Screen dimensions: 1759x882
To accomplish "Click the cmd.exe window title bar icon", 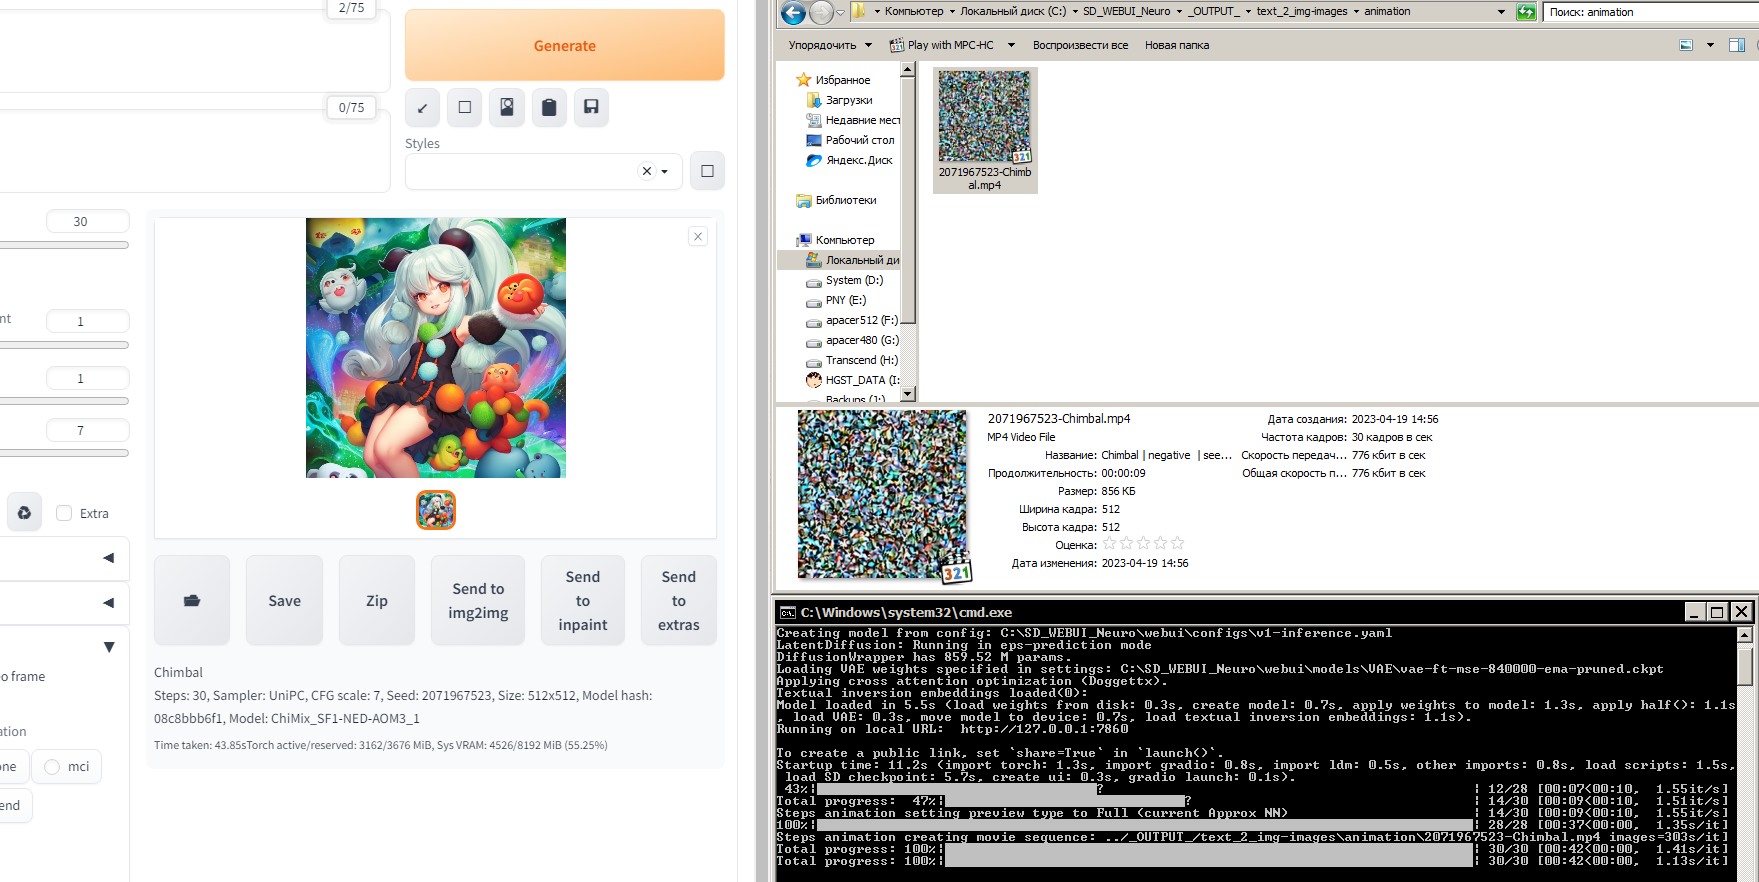I will point(787,612).
